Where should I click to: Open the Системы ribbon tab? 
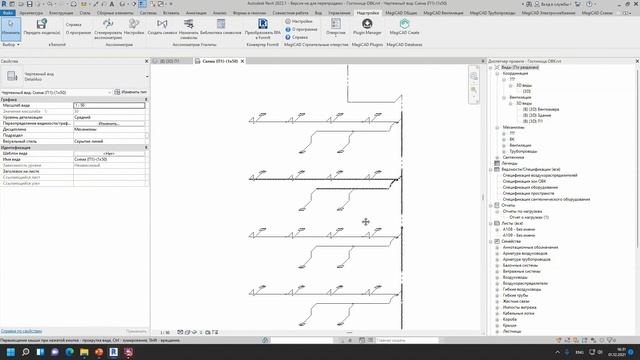[x=148, y=13]
